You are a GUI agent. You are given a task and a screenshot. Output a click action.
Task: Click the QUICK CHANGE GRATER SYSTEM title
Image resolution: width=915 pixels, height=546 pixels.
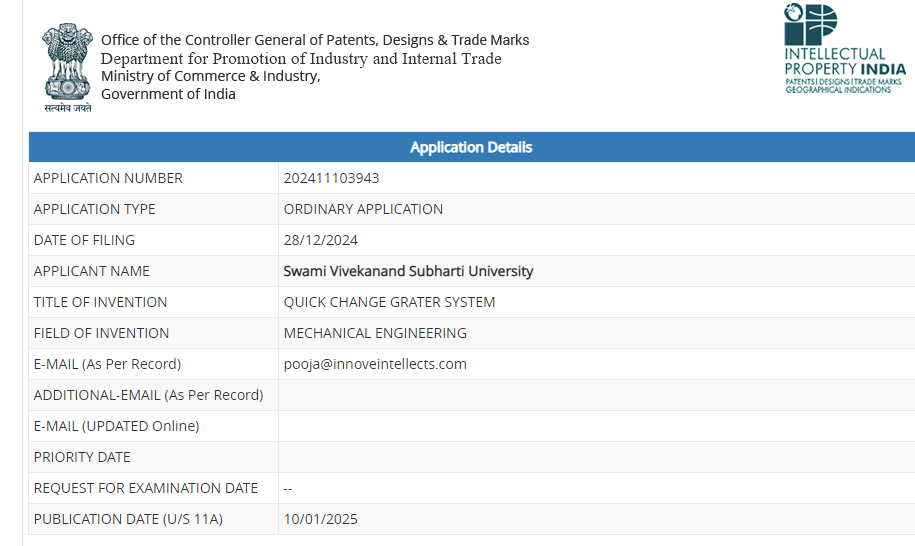pos(389,302)
